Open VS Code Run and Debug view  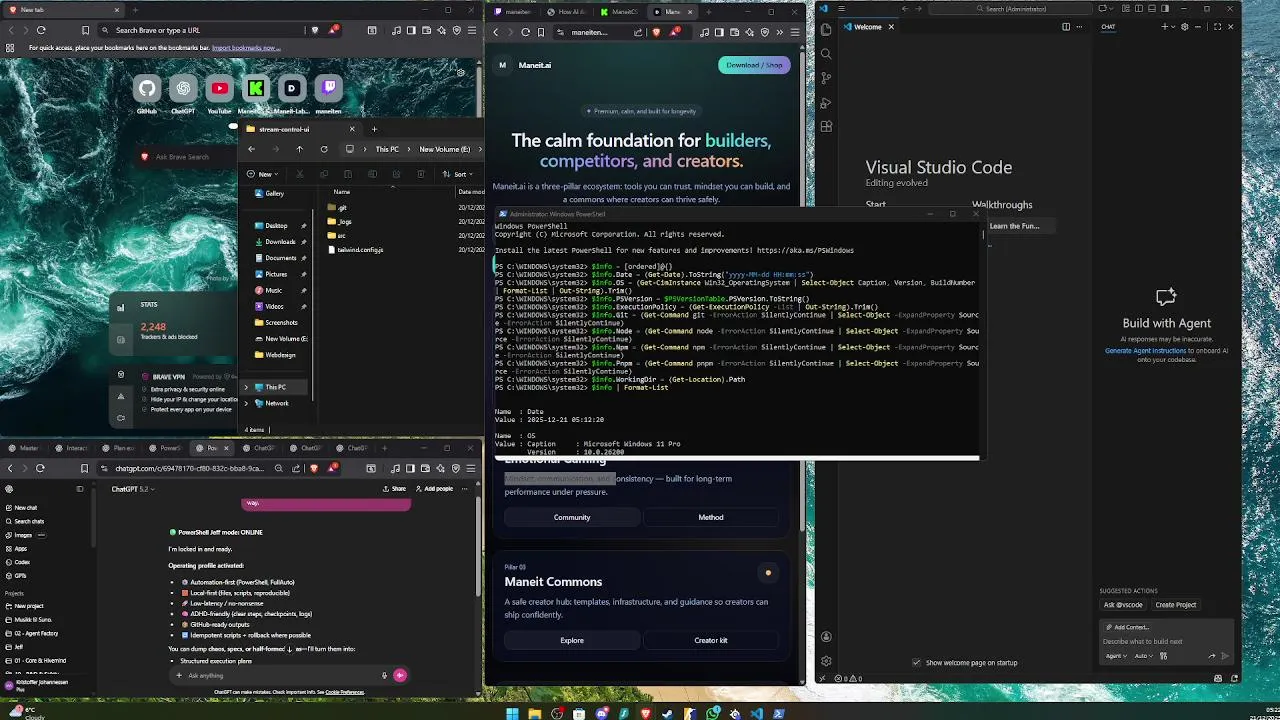pyautogui.click(x=826, y=102)
